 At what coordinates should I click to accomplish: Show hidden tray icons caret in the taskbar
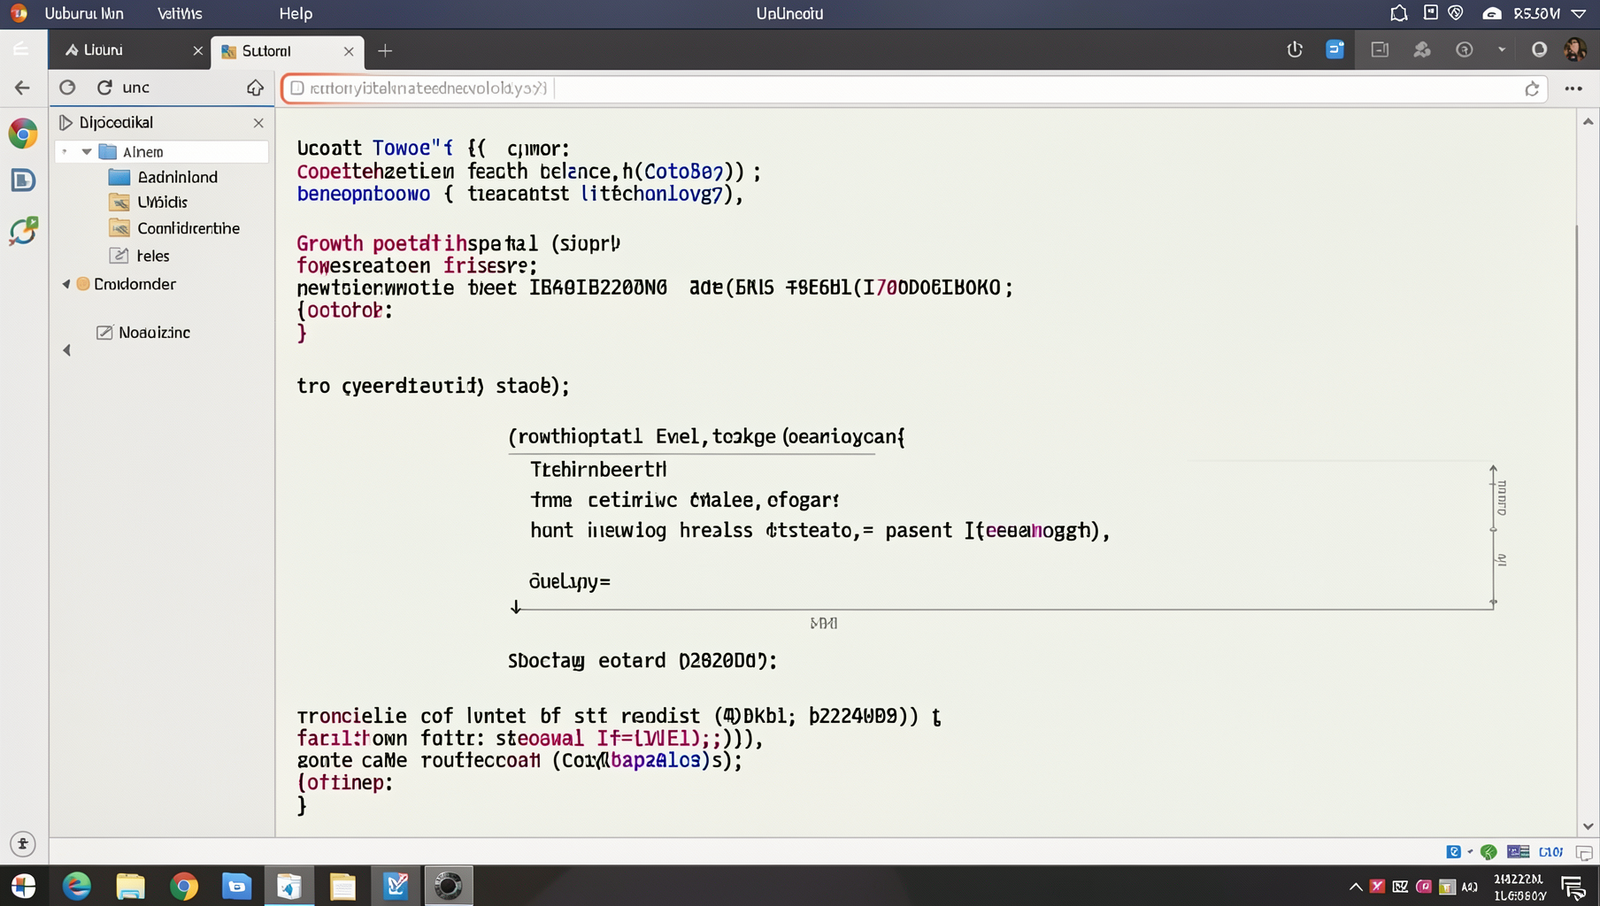point(1356,886)
